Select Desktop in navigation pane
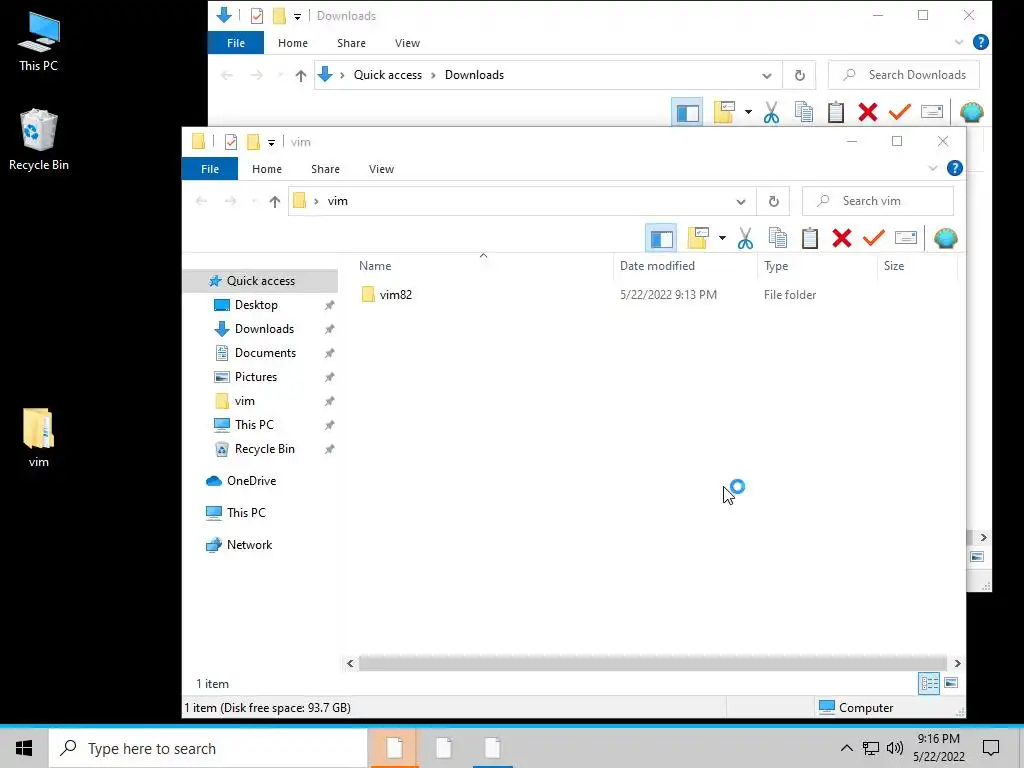1024x768 pixels. [x=256, y=305]
